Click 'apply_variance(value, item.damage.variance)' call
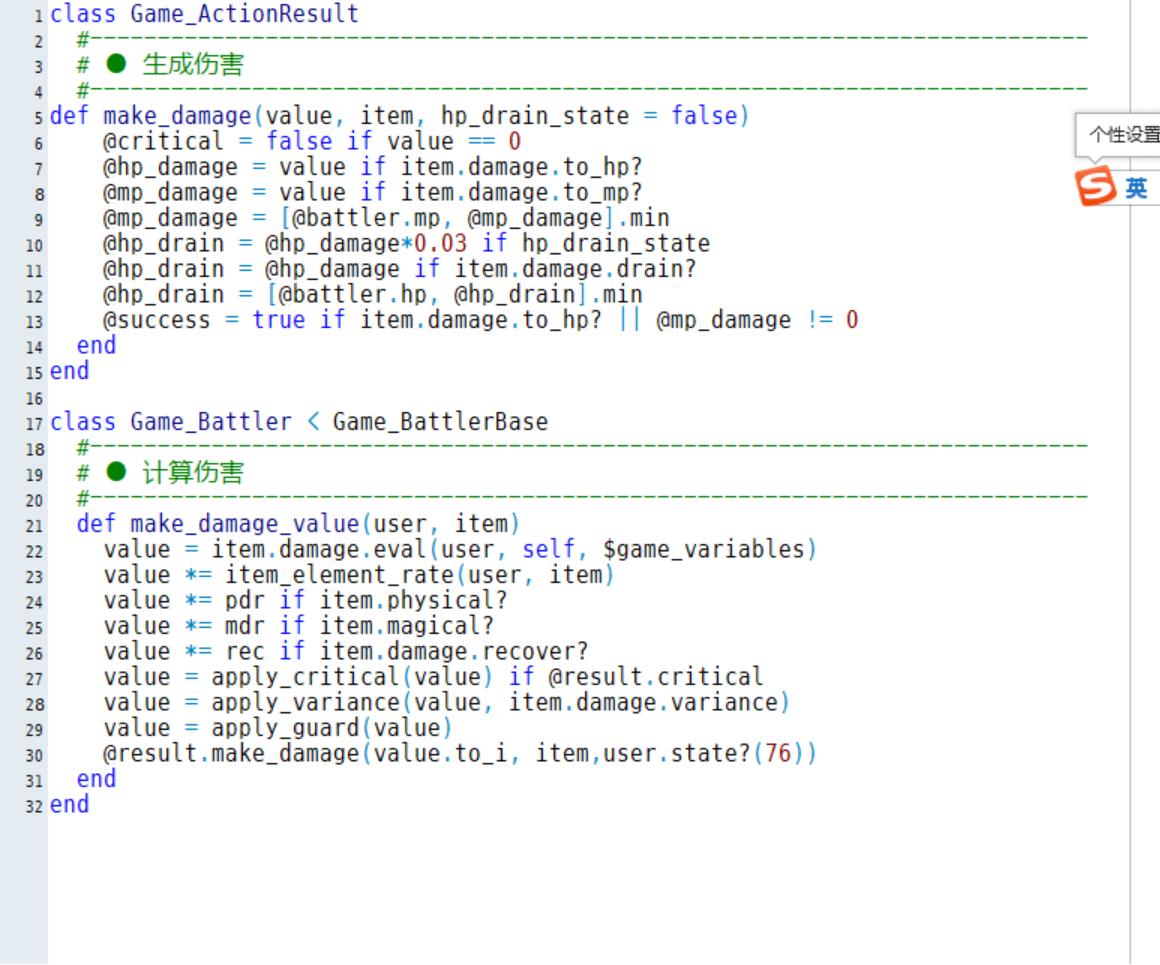 coord(500,702)
